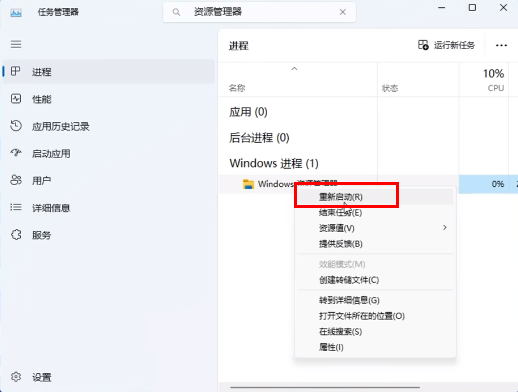Click the Task Manager app icon in title bar
The width and height of the screenshot is (518, 392).
point(16,13)
